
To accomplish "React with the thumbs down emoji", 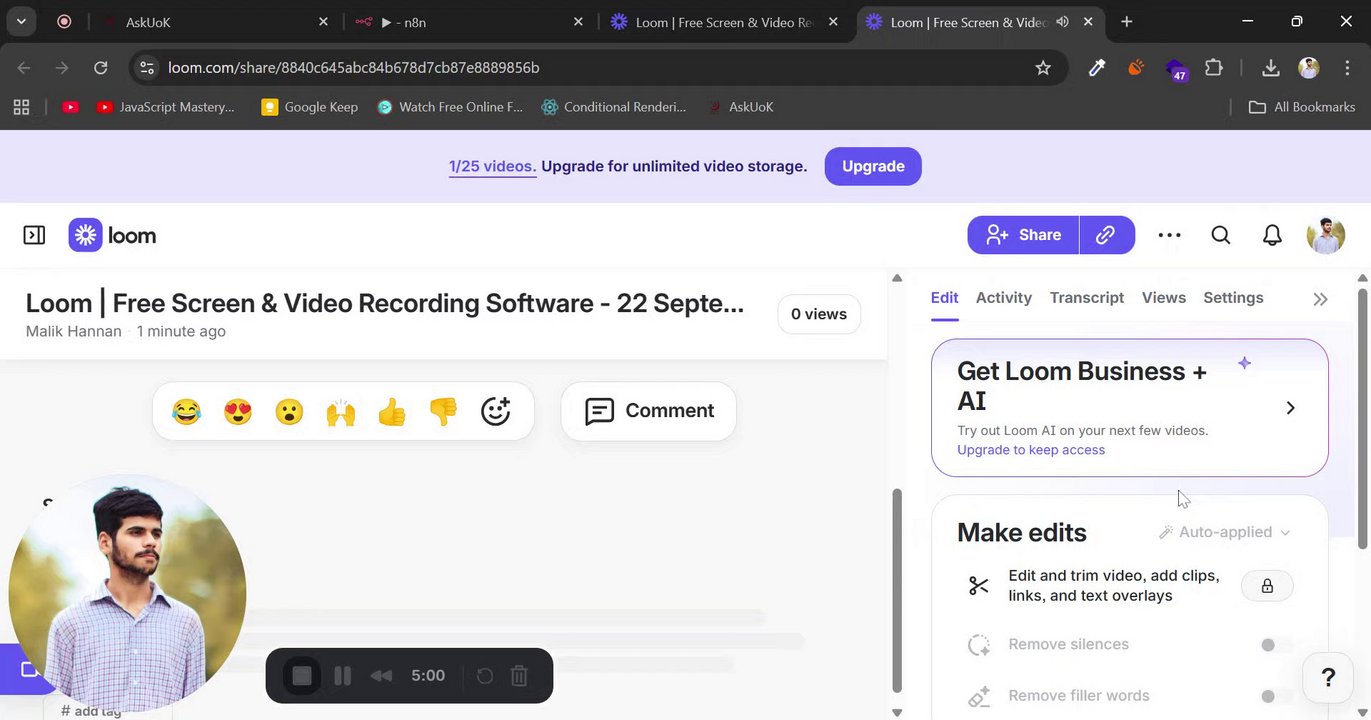I will pyautogui.click(x=443, y=411).
